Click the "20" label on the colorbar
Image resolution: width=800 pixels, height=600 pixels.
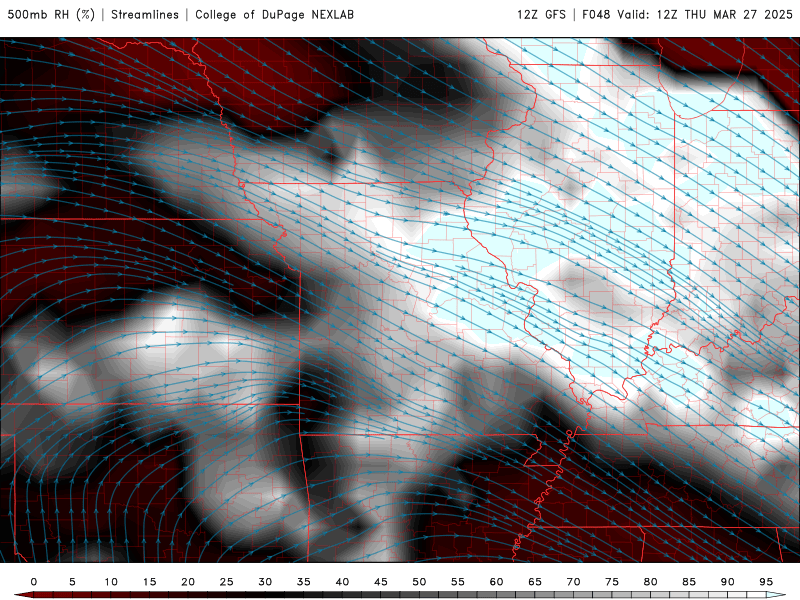(188, 582)
